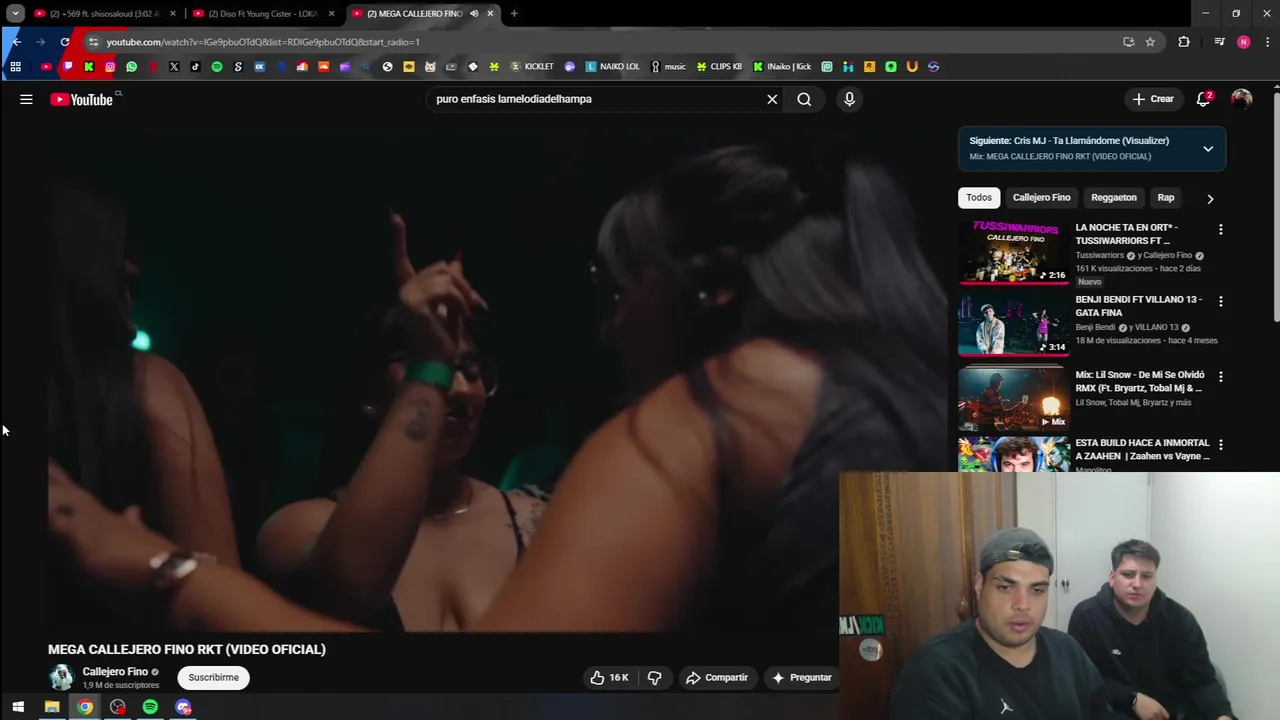Select the Reggaeton filter chip
The height and width of the screenshot is (720, 1280).
tap(1113, 197)
